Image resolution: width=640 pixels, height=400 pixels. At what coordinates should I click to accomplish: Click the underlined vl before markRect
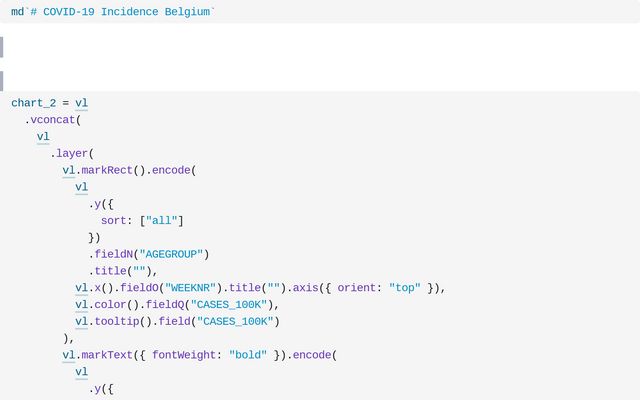pyautogui.click(x=68, y=170)
